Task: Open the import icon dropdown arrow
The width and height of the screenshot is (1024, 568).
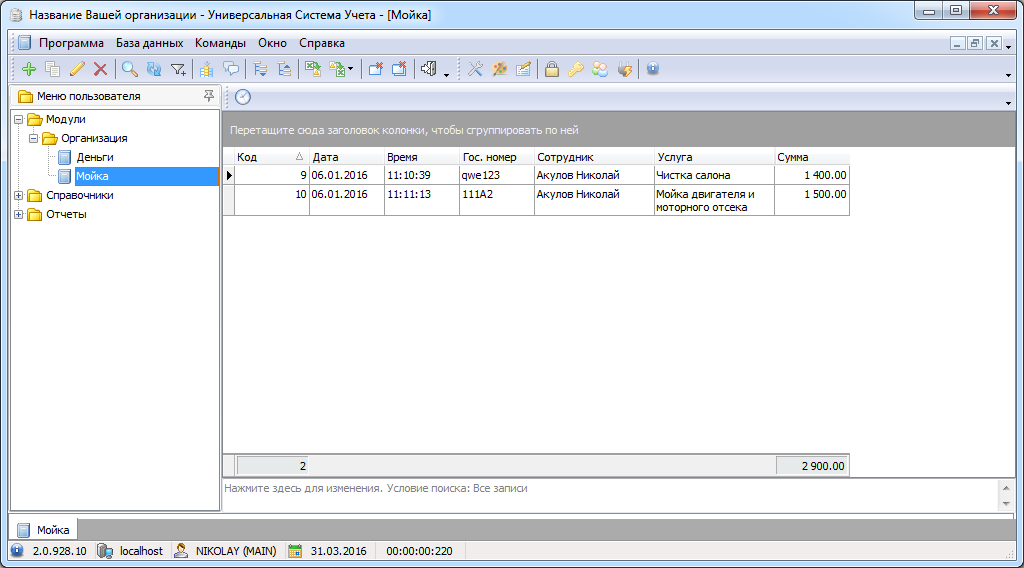Action: [x=351, y=69]
